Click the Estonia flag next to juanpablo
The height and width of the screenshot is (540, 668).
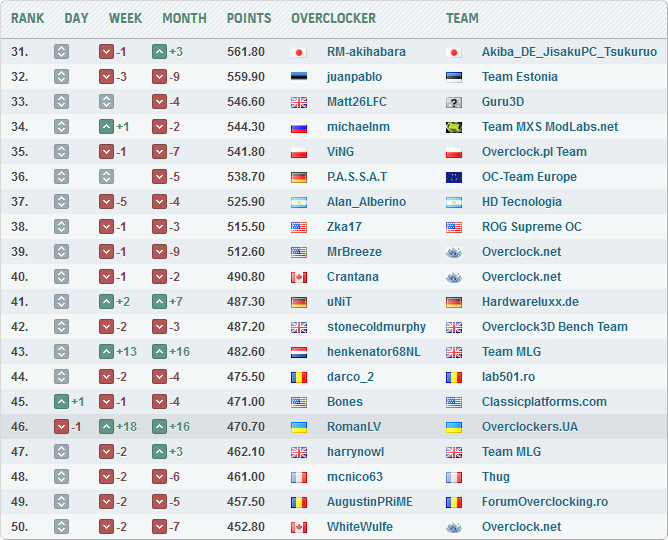[299, 77]
